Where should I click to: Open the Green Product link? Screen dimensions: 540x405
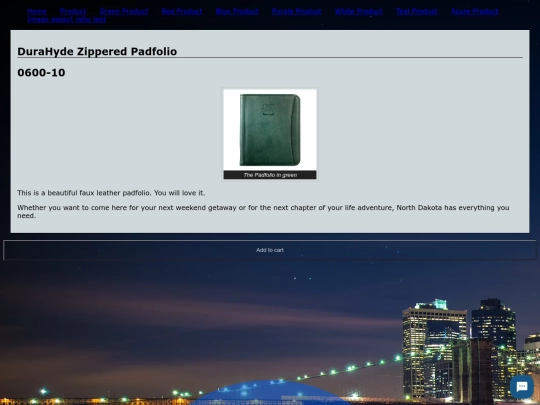[x=124, y=11]
